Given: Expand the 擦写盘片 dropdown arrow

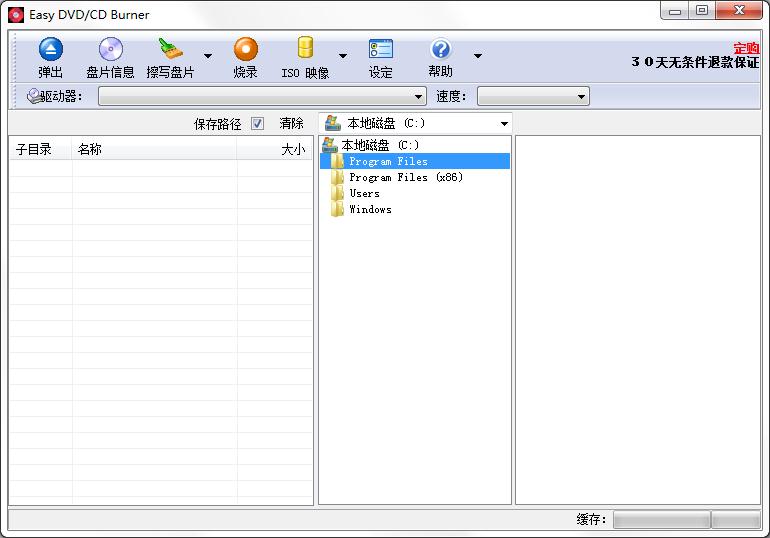Looking at the screenshot, I should [x=208, y=56].
